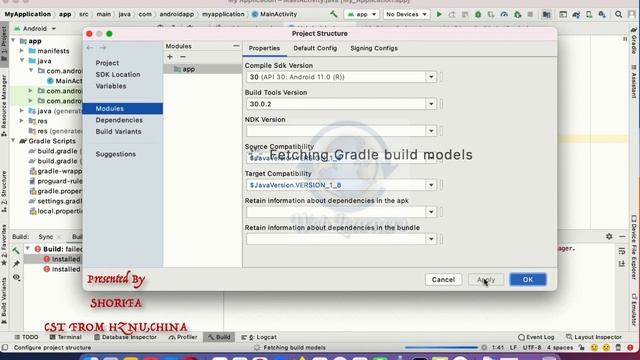Open the Logcat tool window
The height and width of the screenshot is (360, 640).
coord(259,337)
